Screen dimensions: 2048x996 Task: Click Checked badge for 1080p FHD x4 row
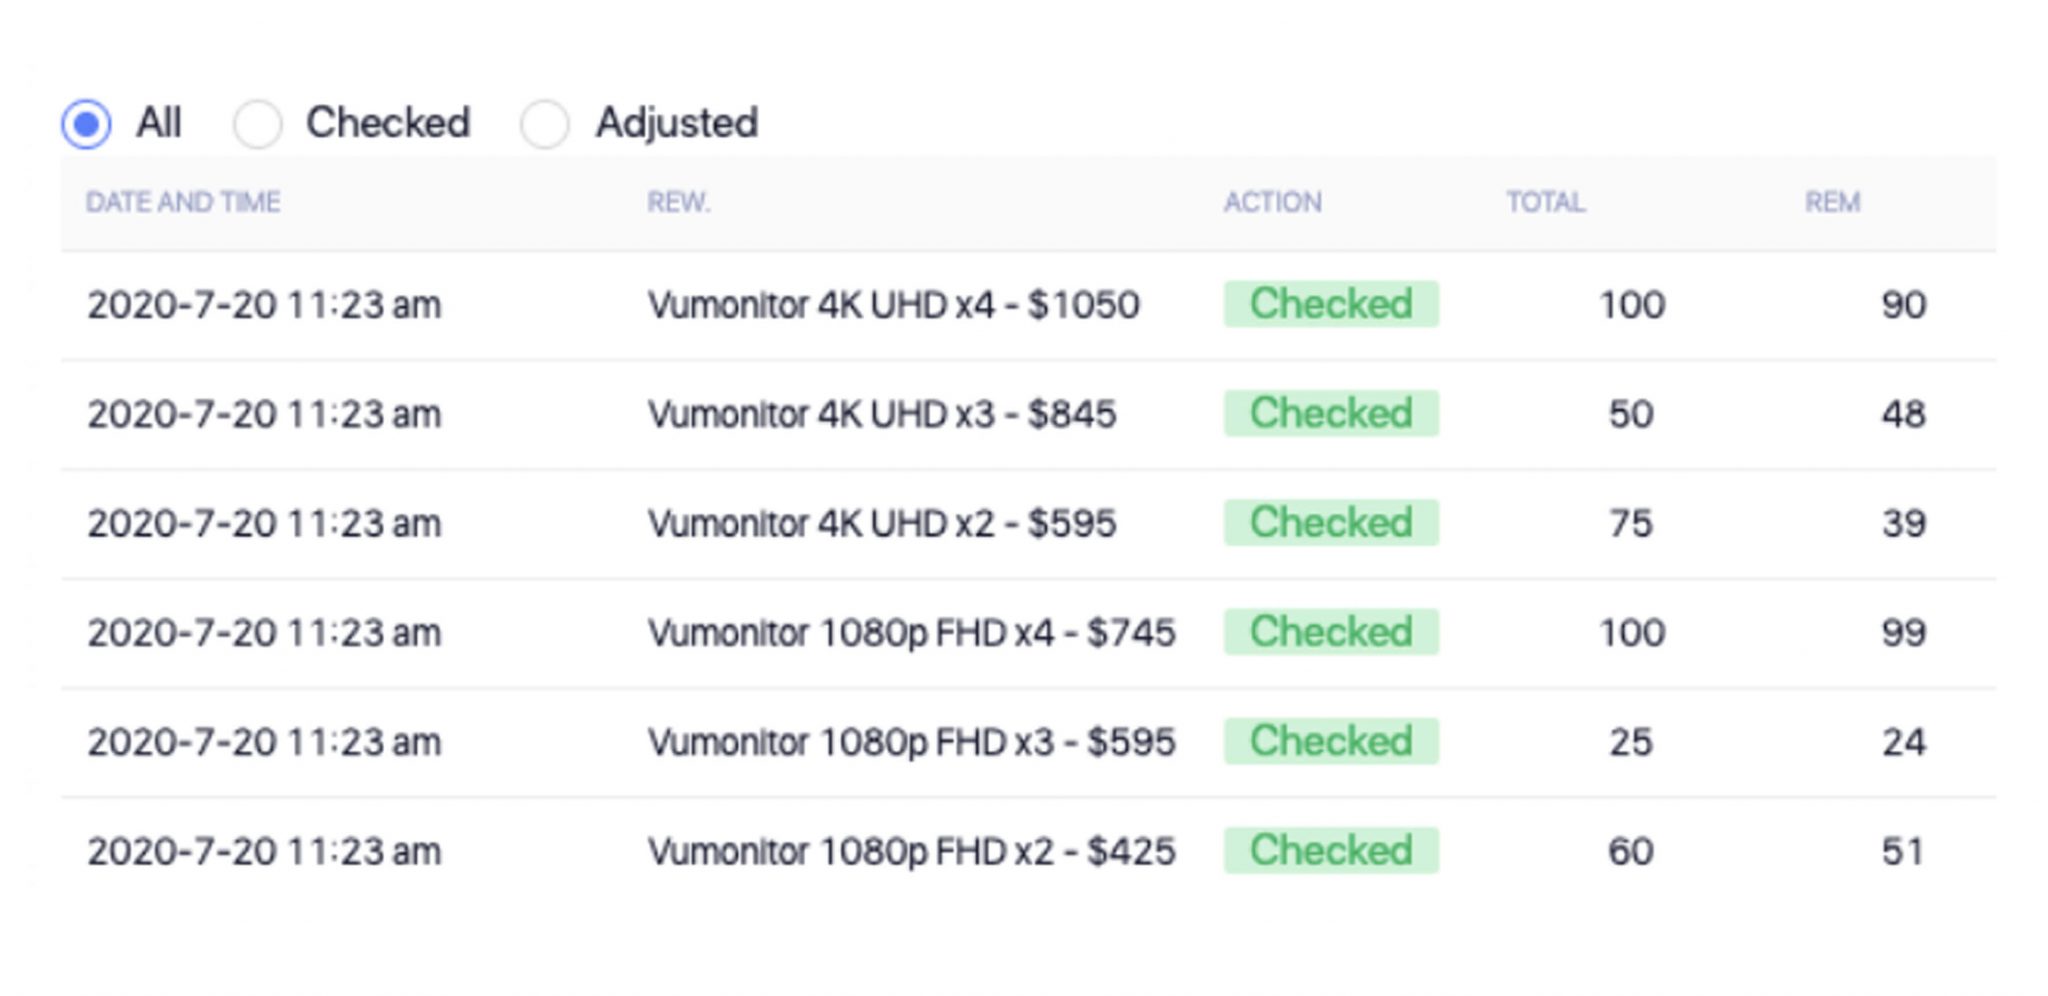point(1331,632)
